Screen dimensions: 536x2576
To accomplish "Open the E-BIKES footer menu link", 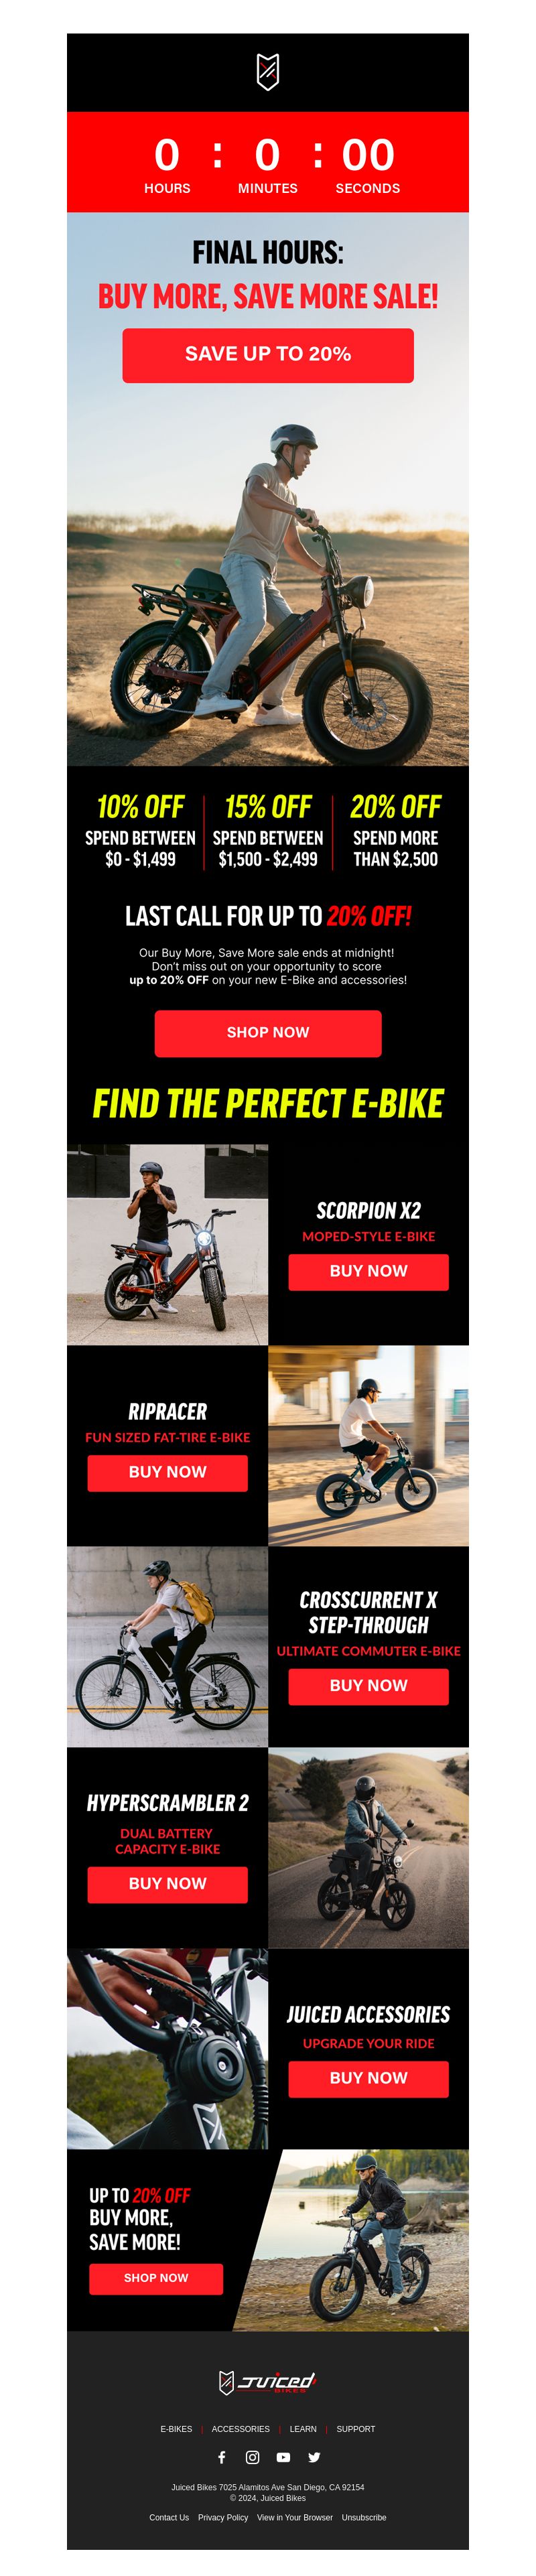I will click(x=176, y=2428).
